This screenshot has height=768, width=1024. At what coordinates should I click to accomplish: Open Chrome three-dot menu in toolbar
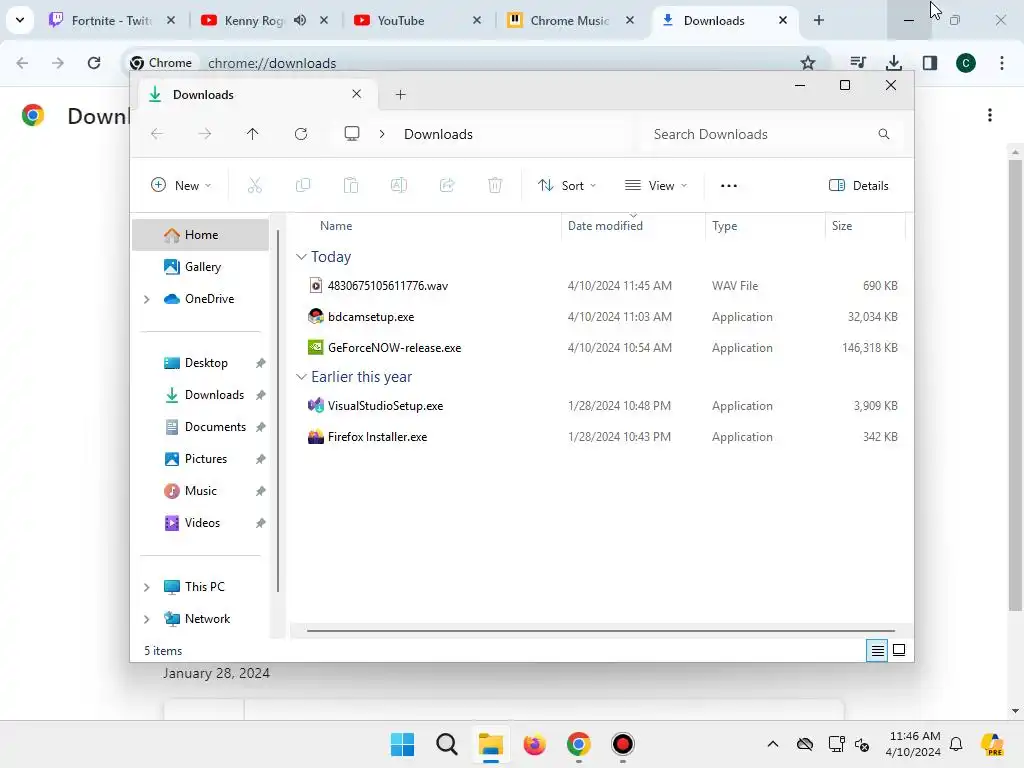click(x=1002, y=63)
